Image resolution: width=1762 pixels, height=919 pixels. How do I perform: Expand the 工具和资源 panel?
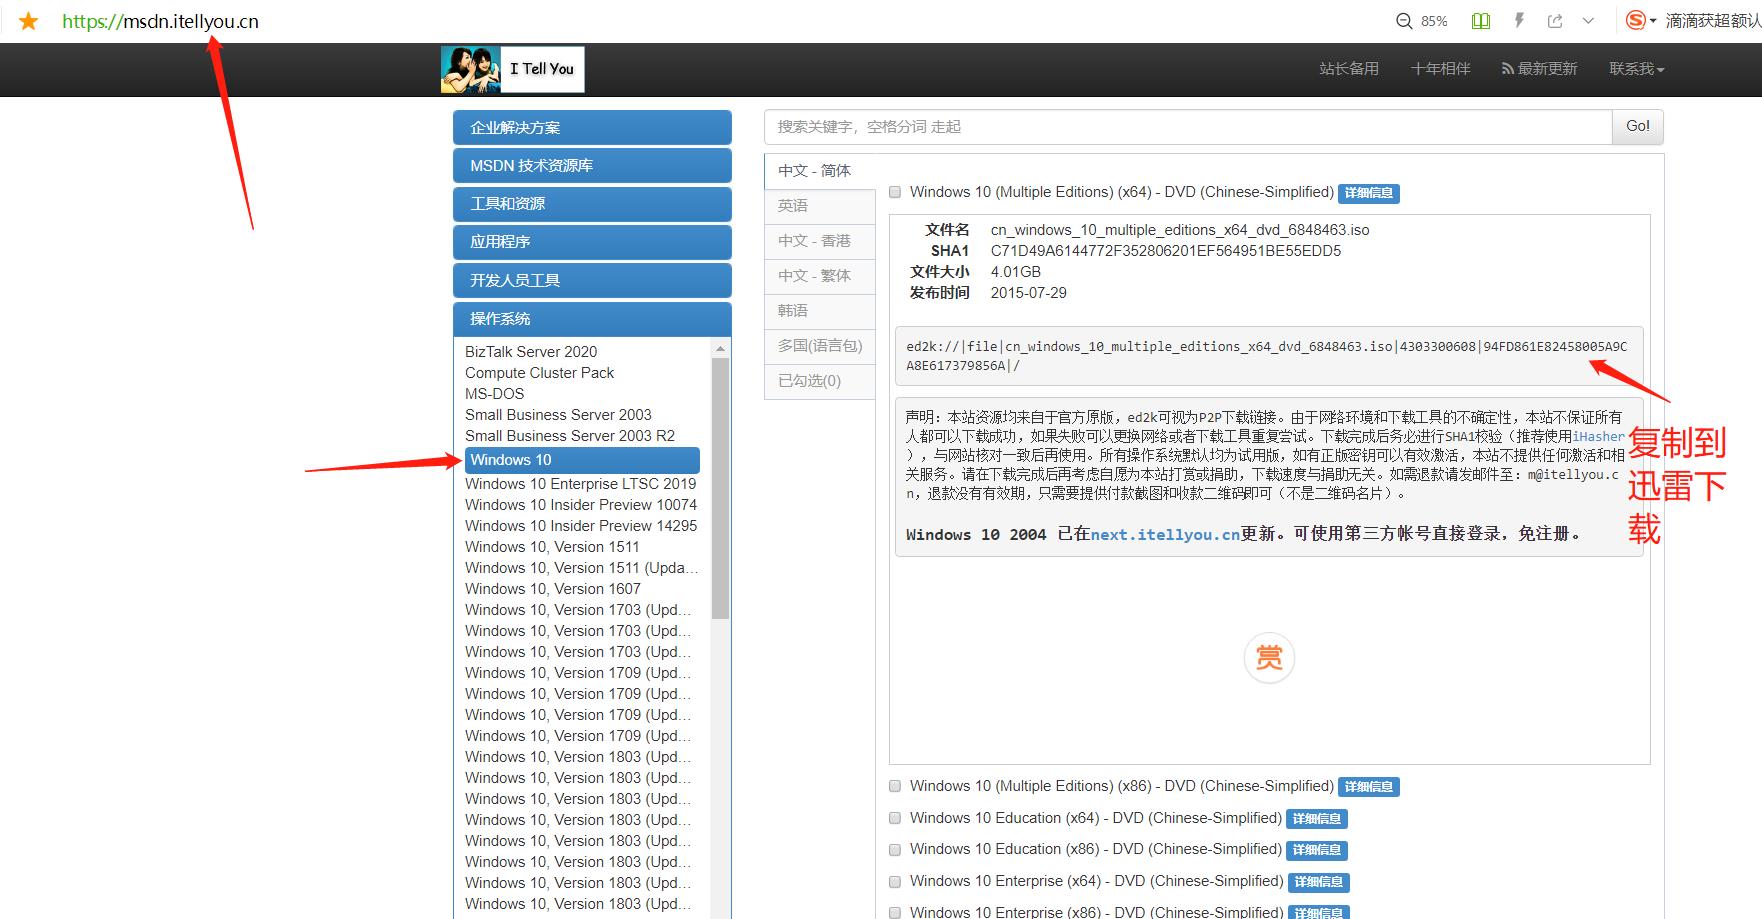(x=592, y=204)
